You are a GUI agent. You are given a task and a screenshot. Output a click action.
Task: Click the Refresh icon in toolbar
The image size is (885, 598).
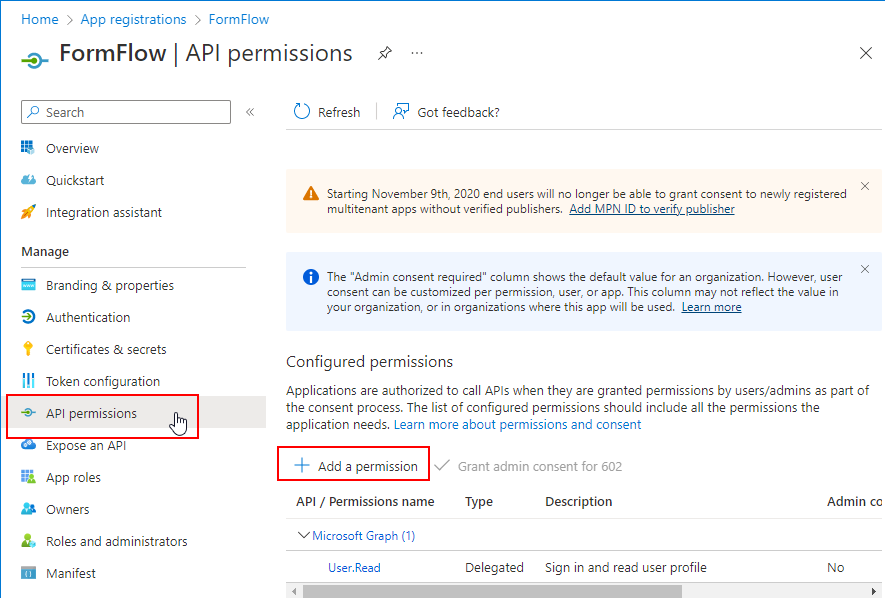[x=302, y=112]
